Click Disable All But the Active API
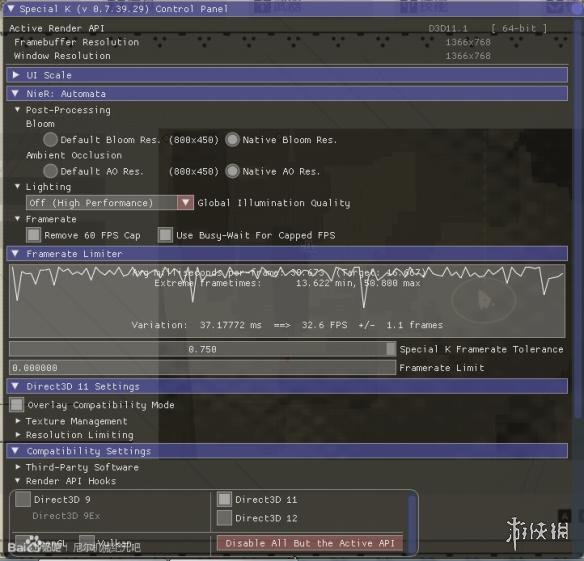The width and height of the screenshot is (584, 561). tap(310, 543)
